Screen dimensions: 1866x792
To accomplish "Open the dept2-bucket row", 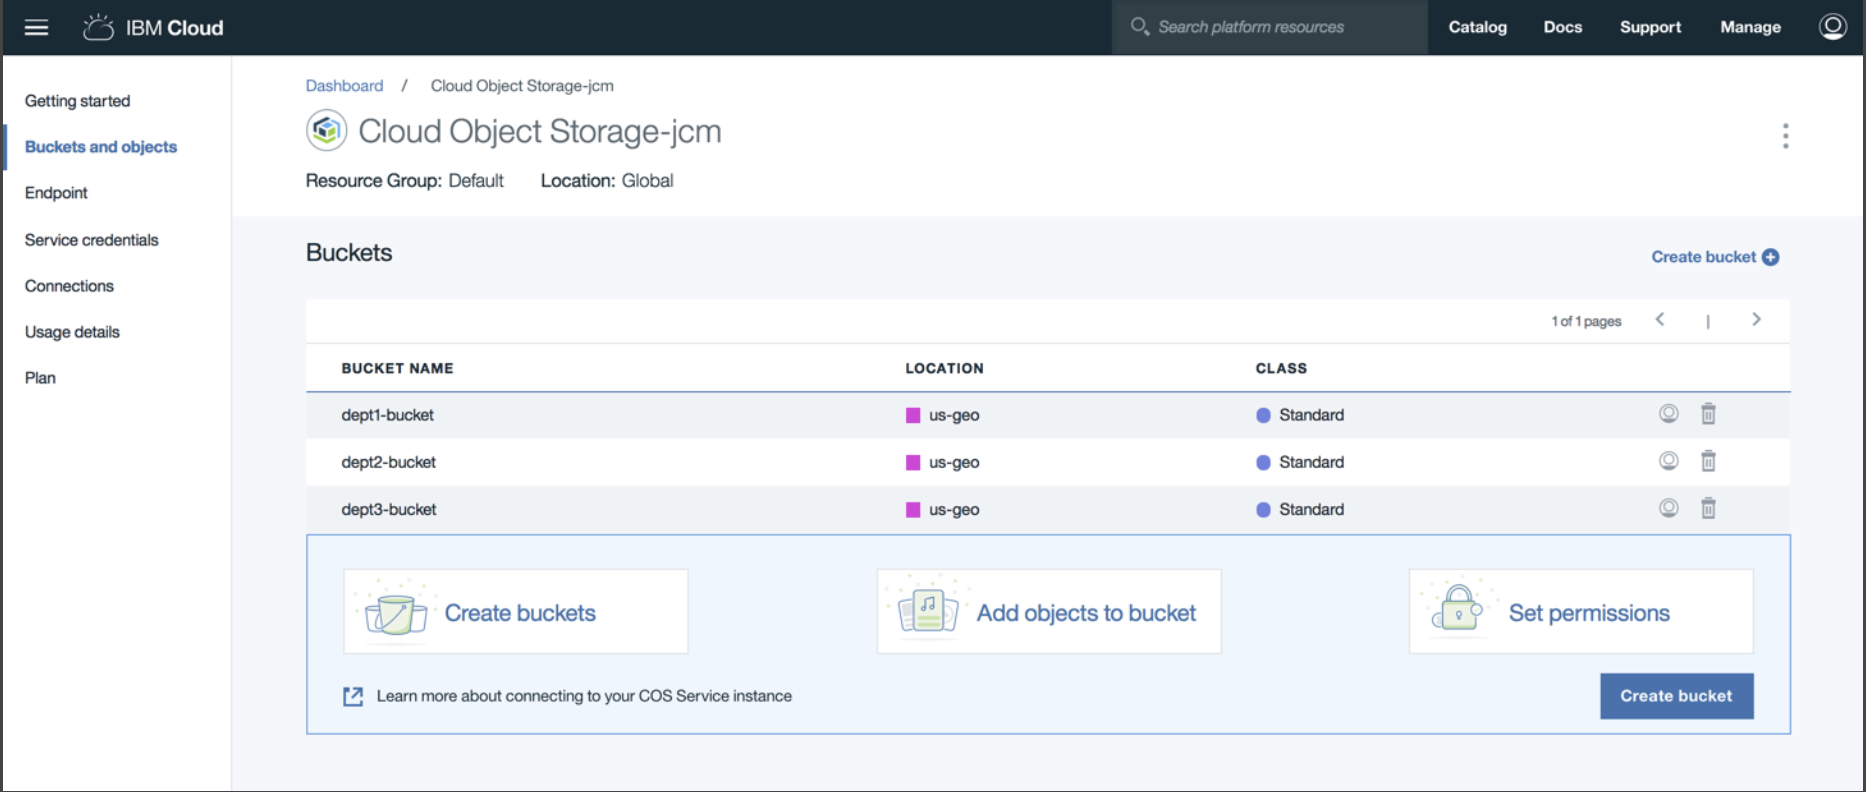I will [x=1048, y=462].
